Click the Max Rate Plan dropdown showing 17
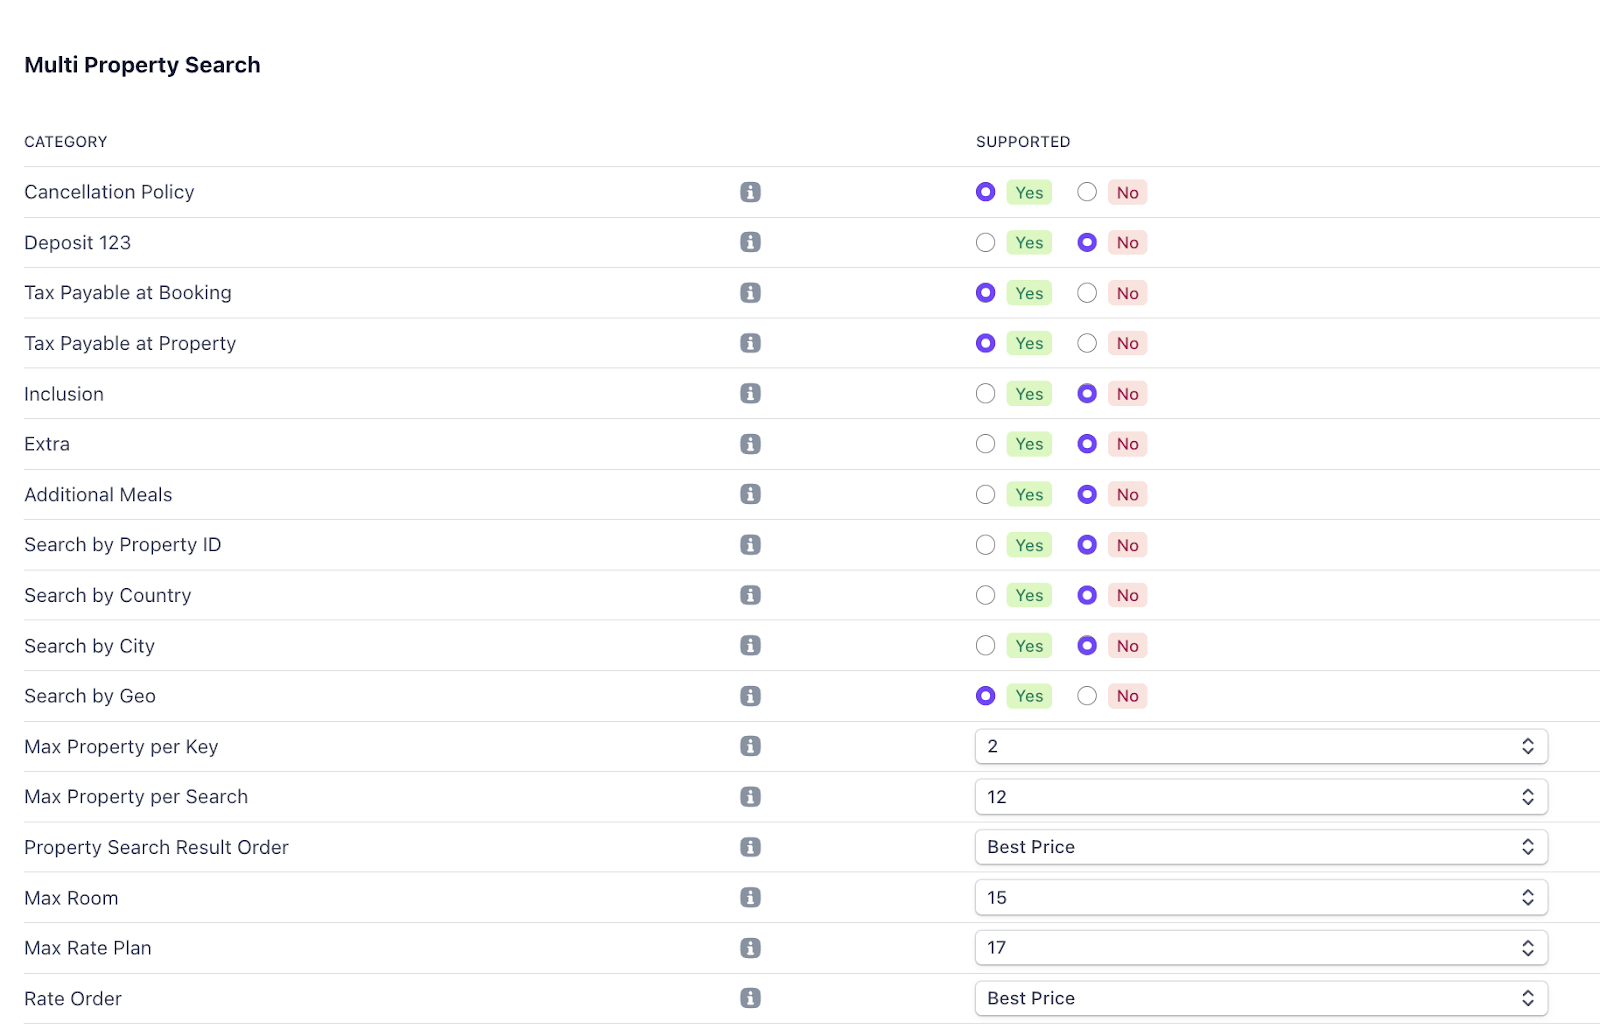The height and width of the screenshot is (1029, 1600). click(1260, 948)
